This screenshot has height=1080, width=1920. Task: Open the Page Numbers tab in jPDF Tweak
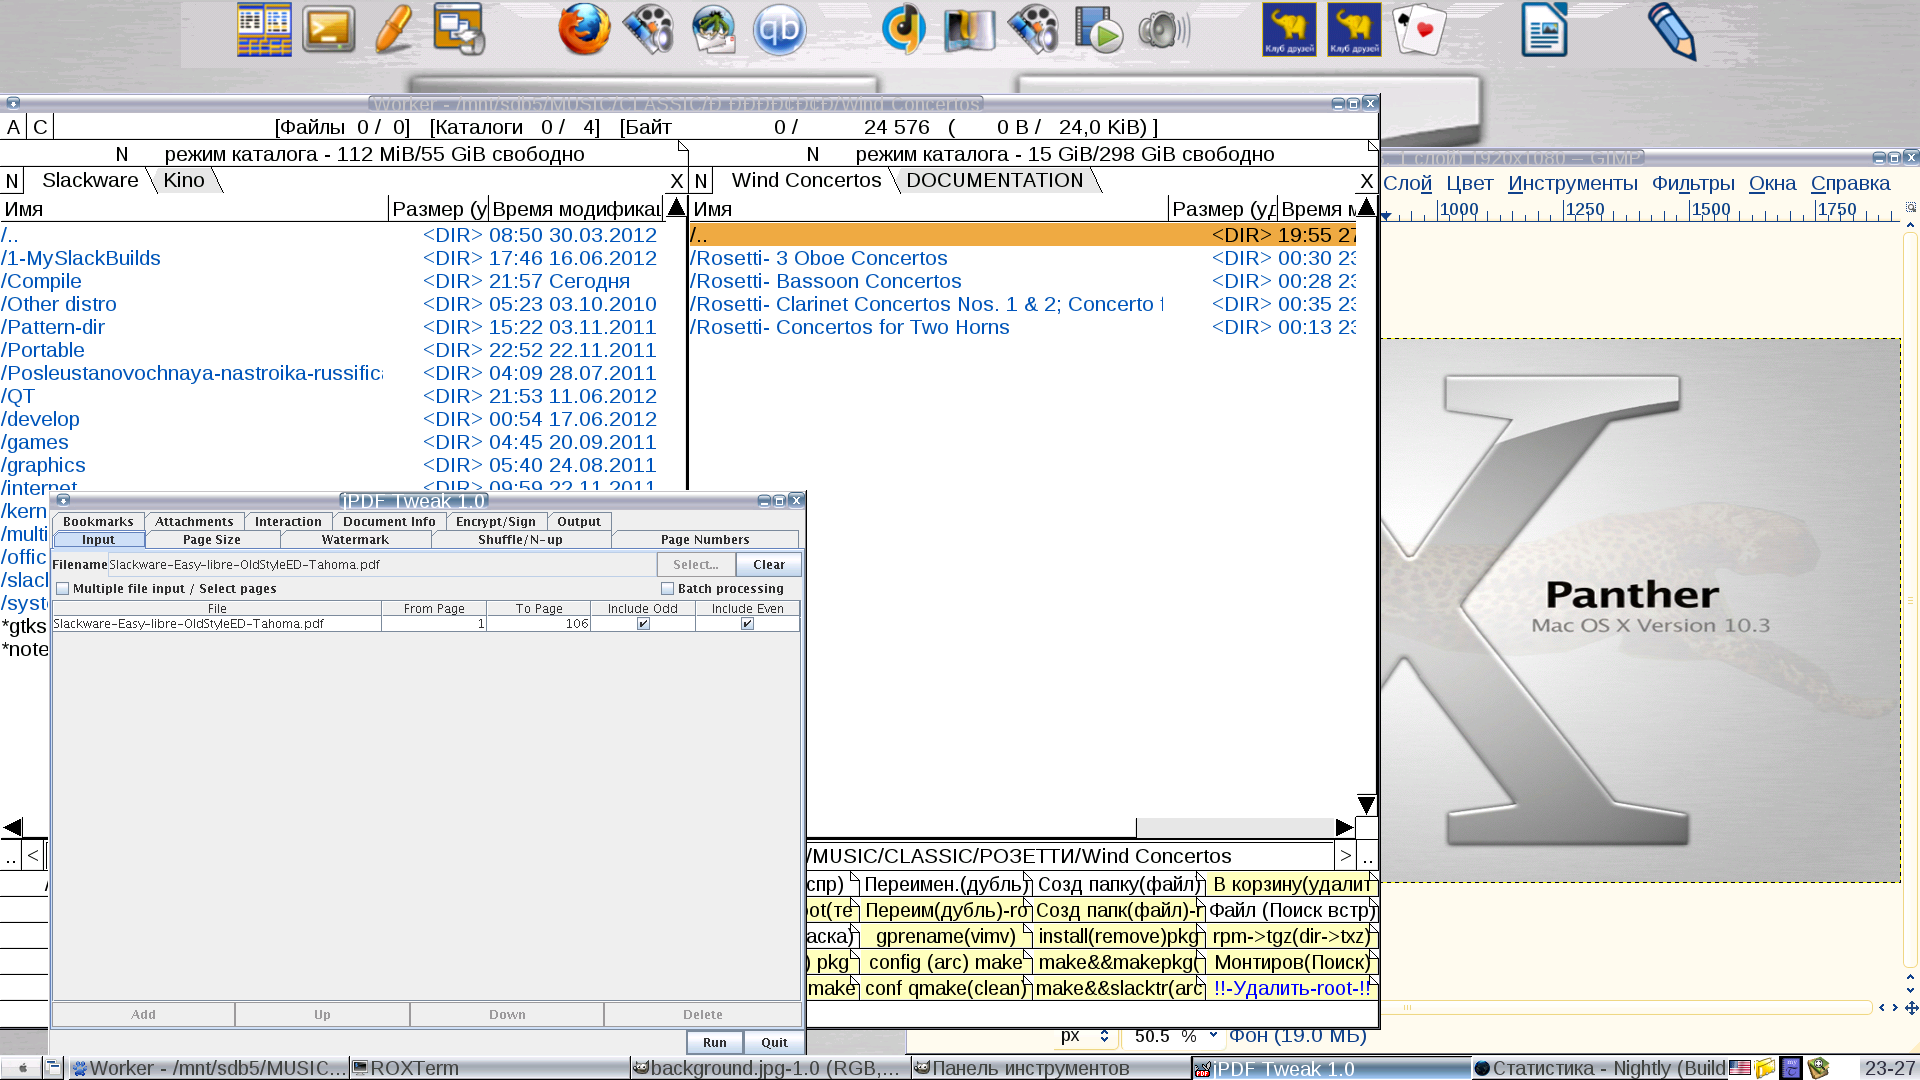[705, 540]
